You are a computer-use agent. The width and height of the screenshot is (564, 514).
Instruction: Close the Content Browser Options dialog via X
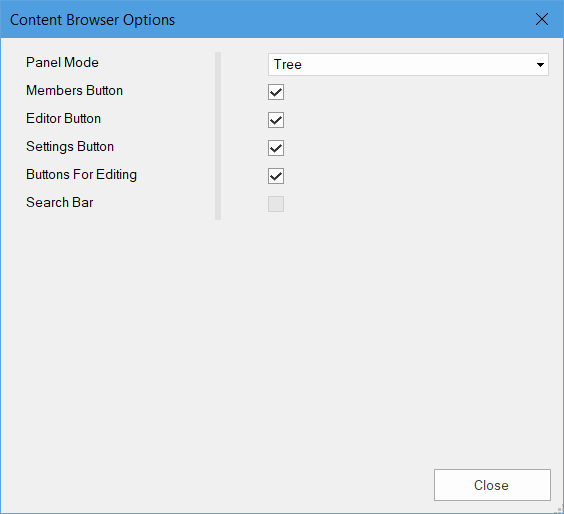click(542, 19)
